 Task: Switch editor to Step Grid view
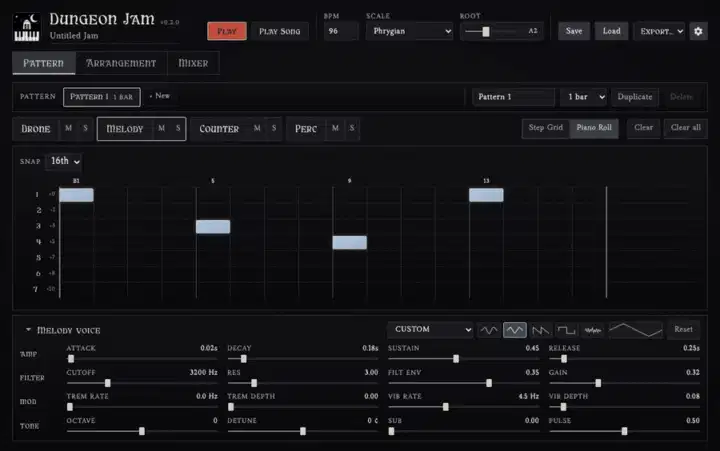(x=546, y=128)
